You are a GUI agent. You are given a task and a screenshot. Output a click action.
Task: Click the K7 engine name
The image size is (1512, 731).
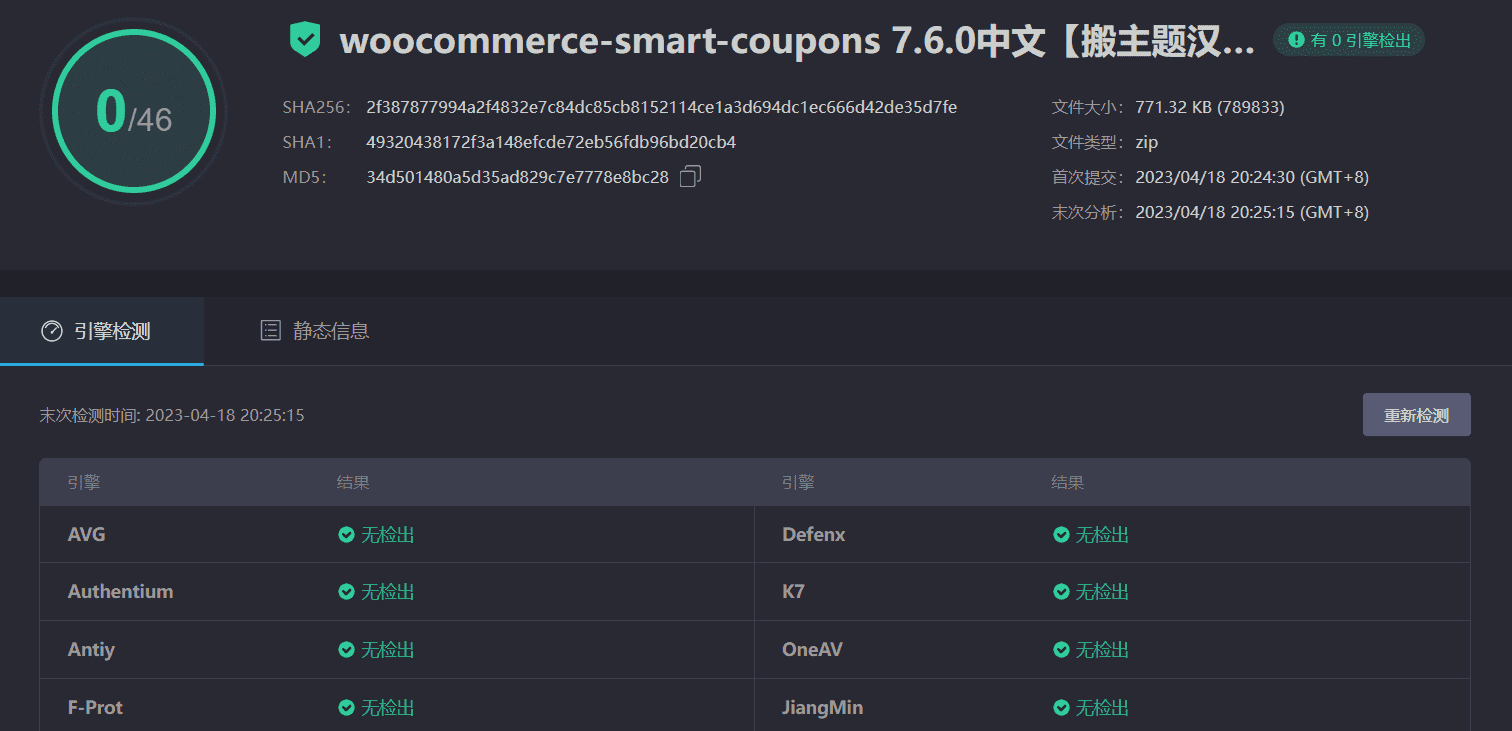pyautogui.click(x=793, y=592)
